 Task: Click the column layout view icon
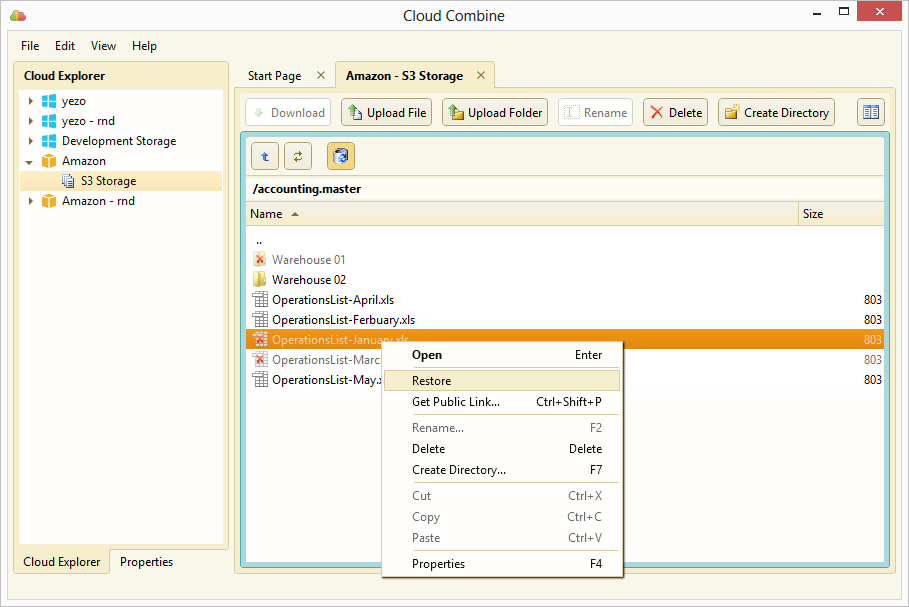871,112
